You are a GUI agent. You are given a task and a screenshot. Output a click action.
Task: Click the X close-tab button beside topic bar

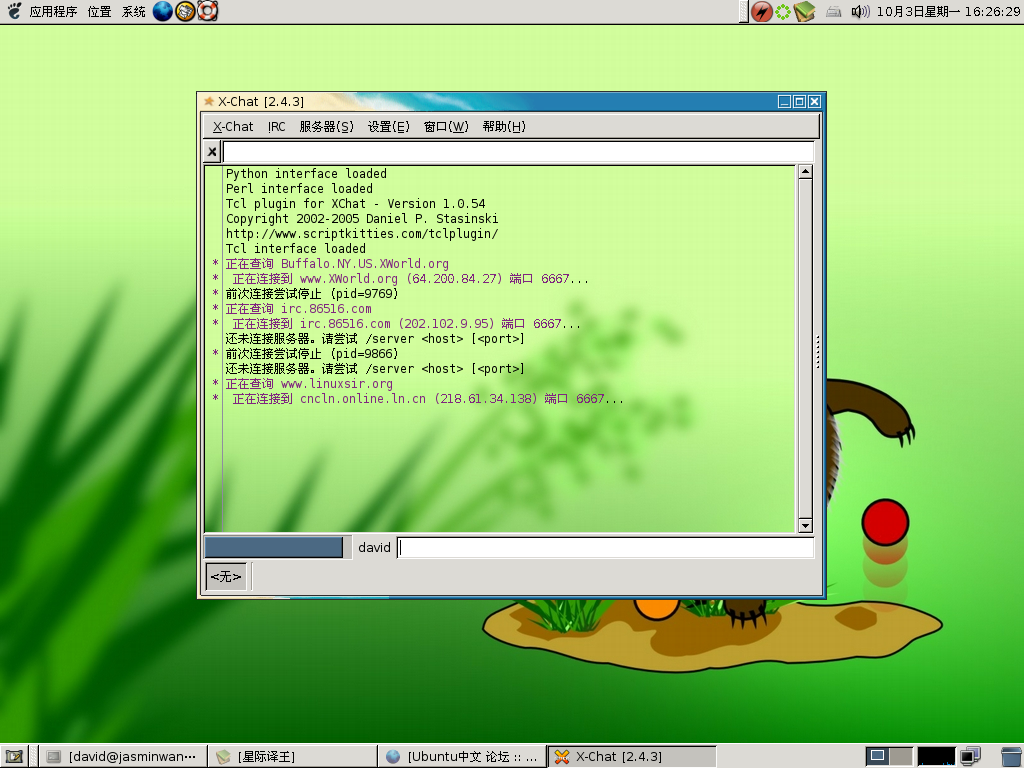[x=212, y=152]
